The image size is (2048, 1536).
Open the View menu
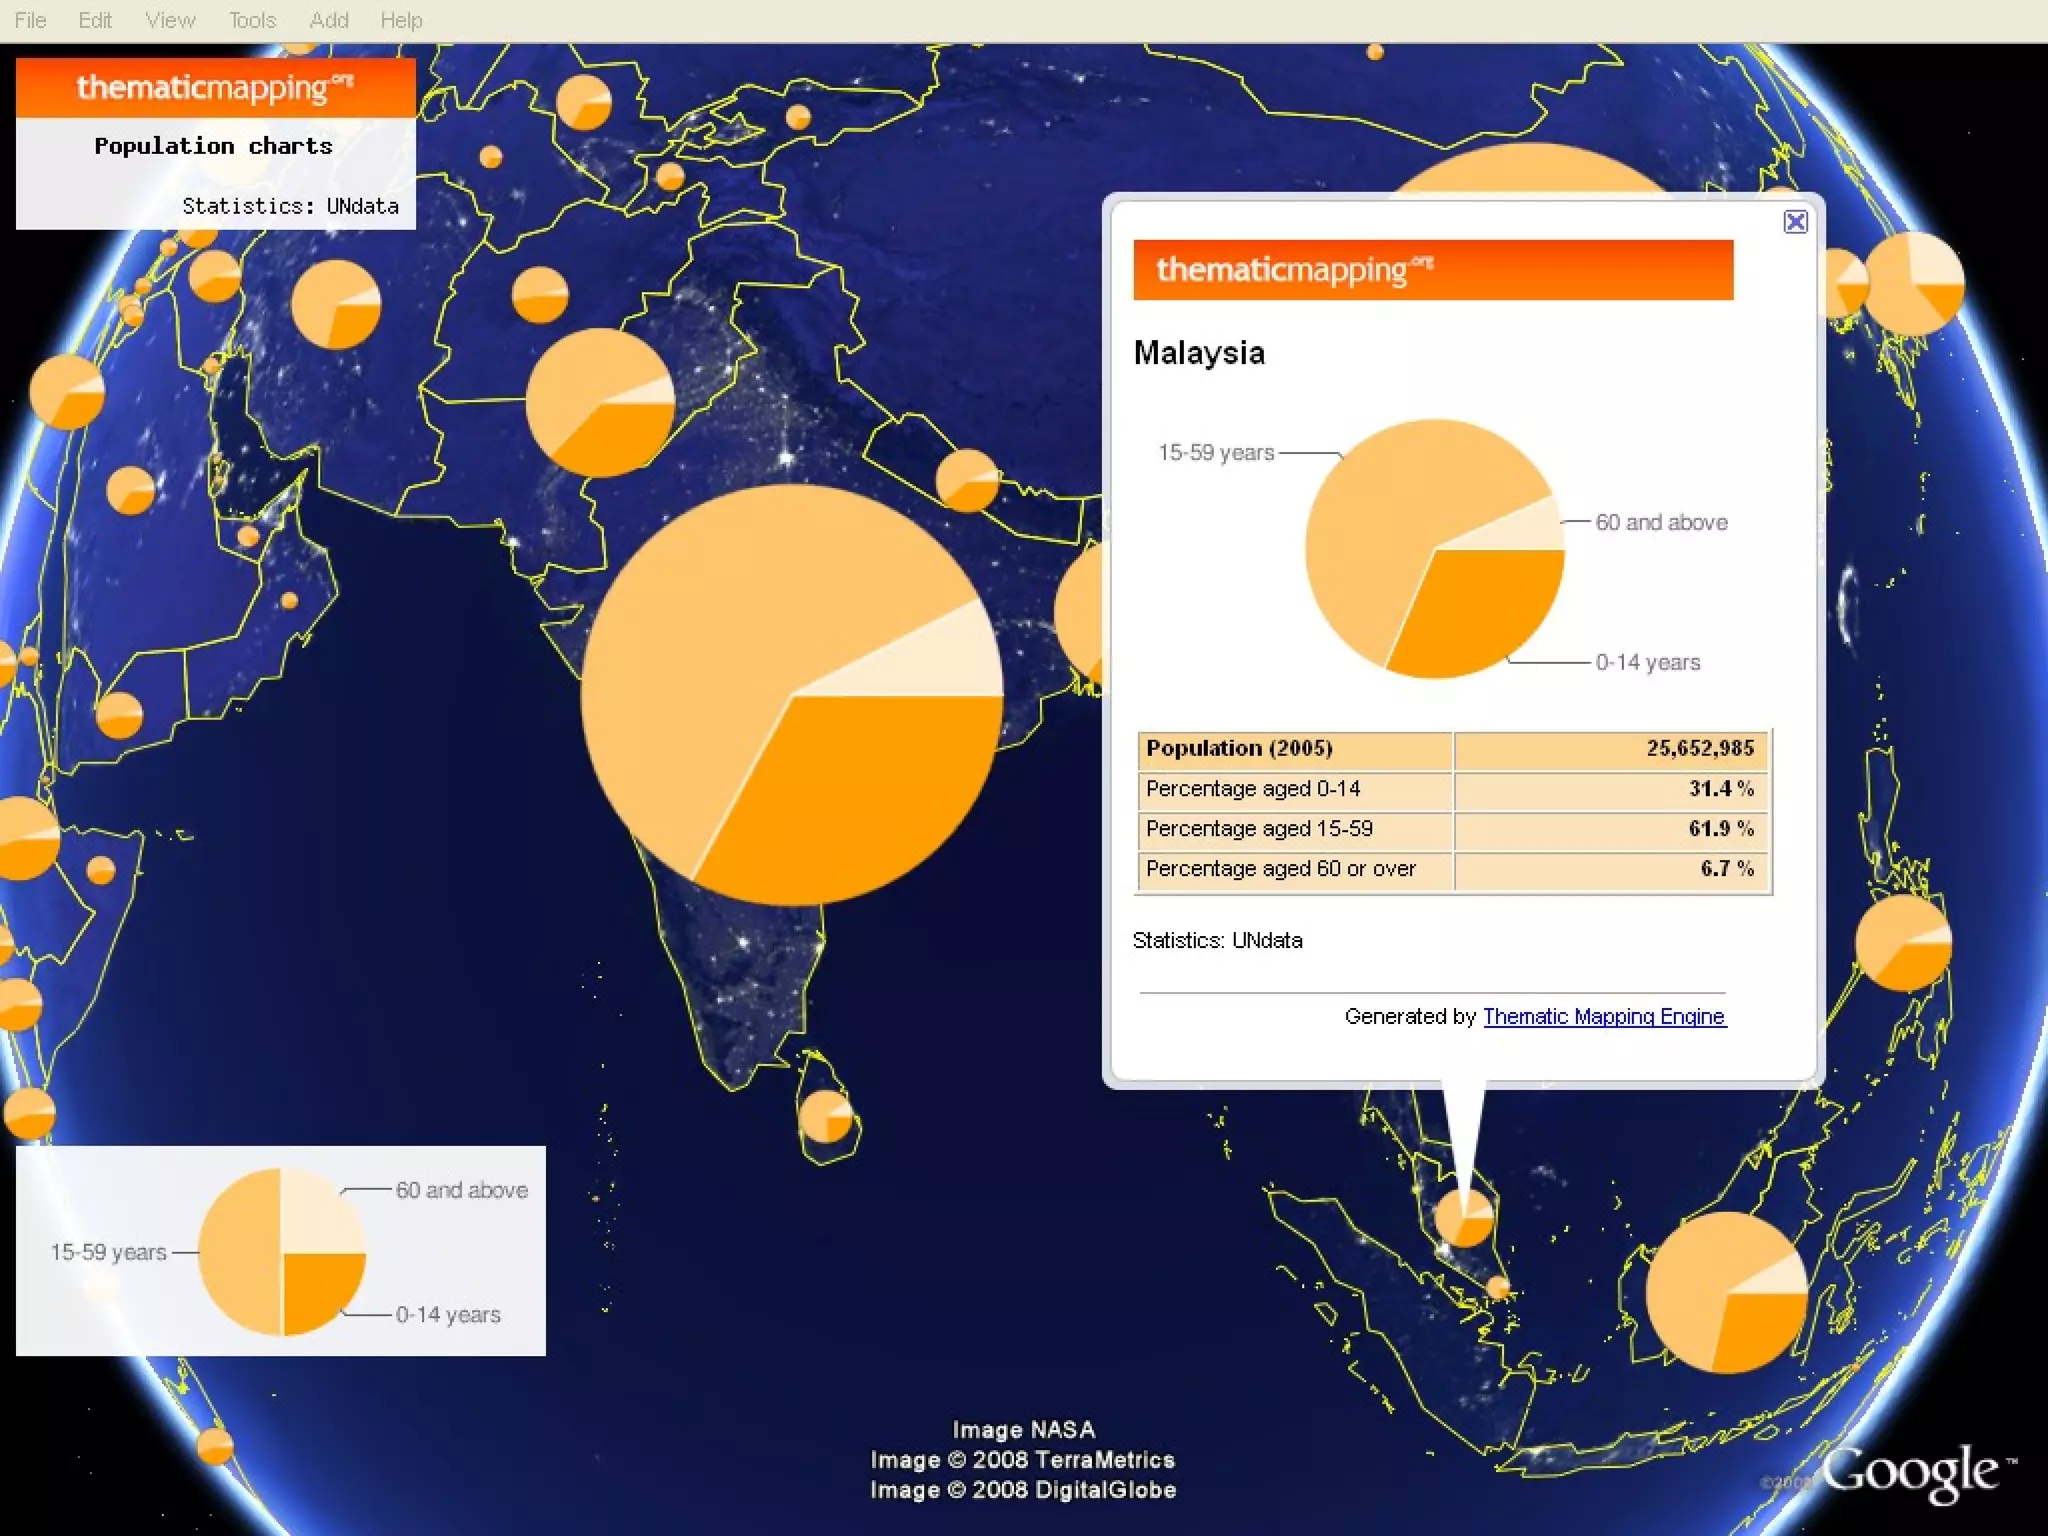click(170, 20)
